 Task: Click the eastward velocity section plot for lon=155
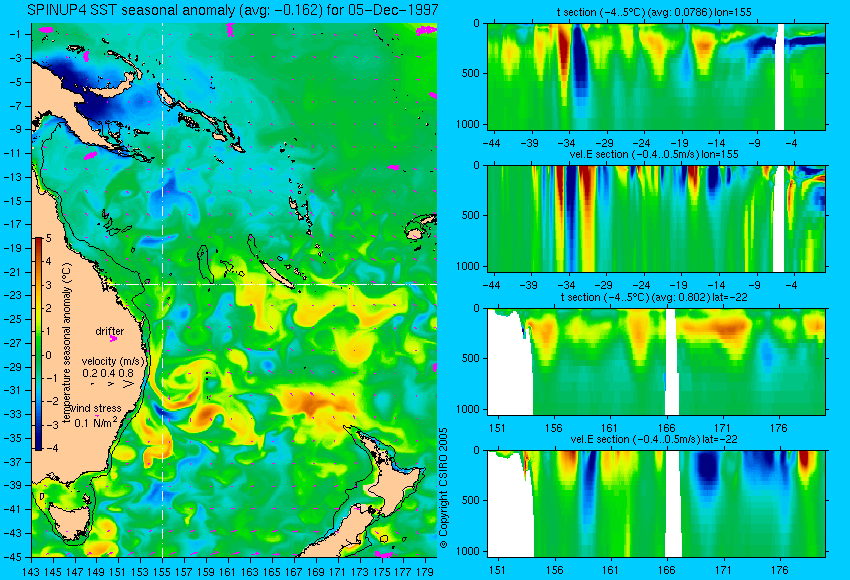(x=656, y=218)
